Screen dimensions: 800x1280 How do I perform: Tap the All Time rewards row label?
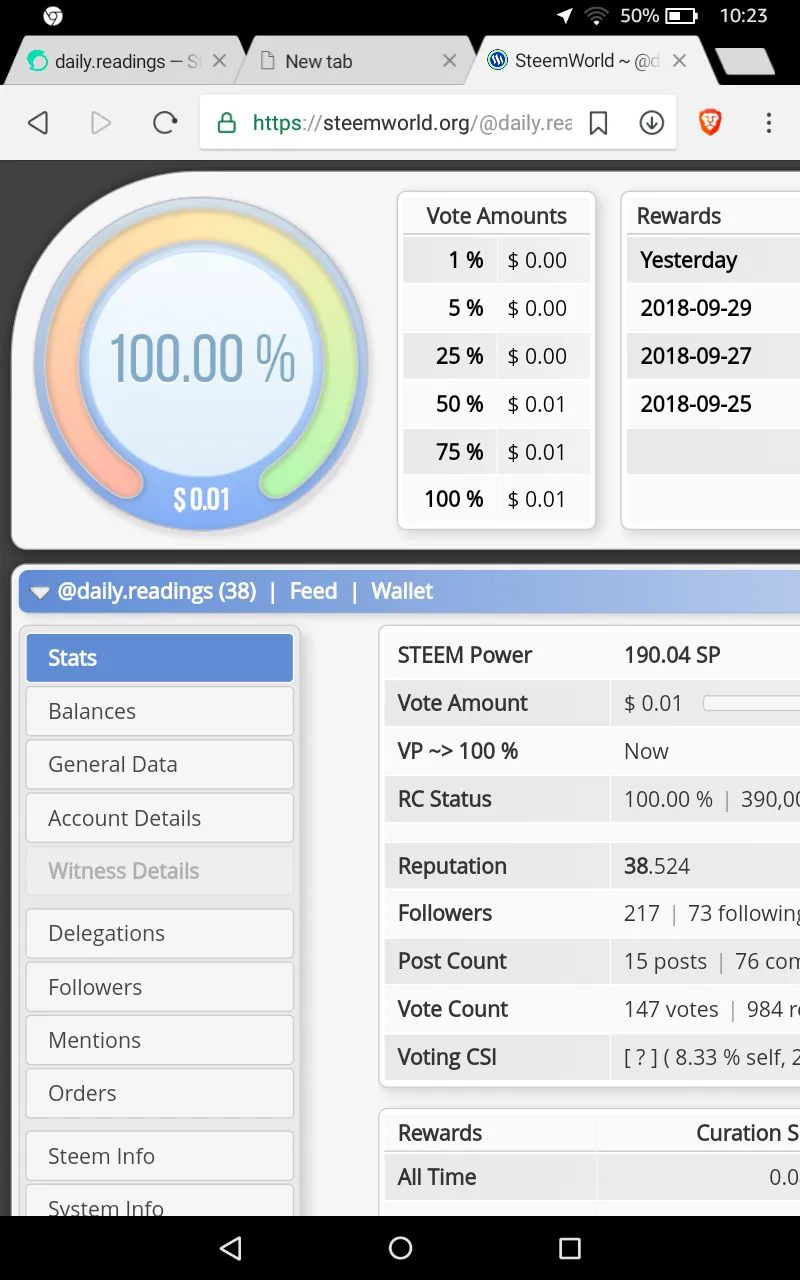[x=437, y=1177]
